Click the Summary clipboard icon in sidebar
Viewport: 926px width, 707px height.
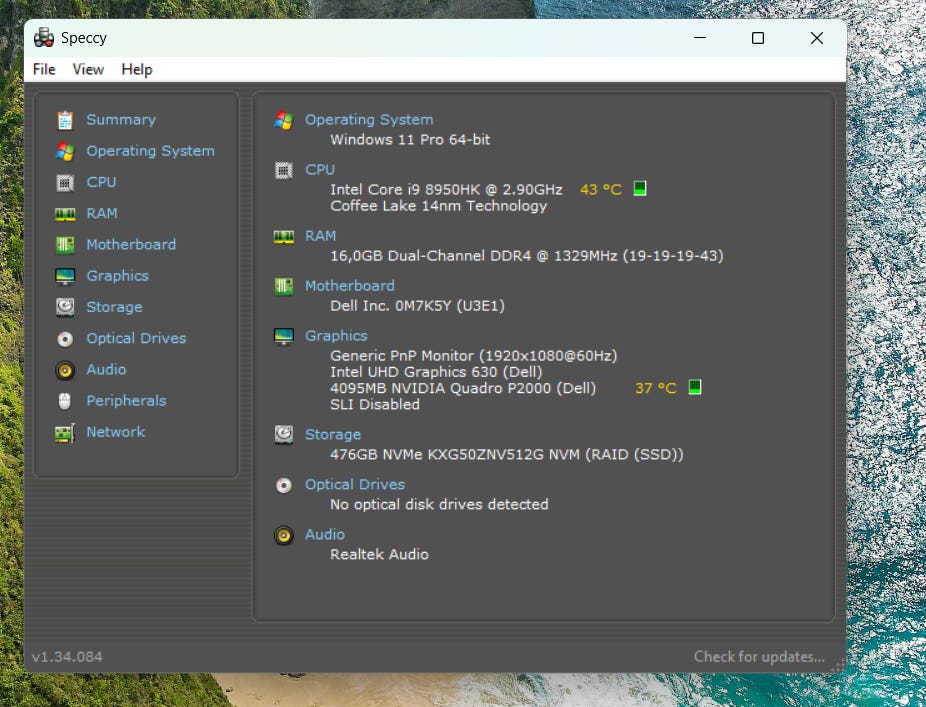coord(65,120)
